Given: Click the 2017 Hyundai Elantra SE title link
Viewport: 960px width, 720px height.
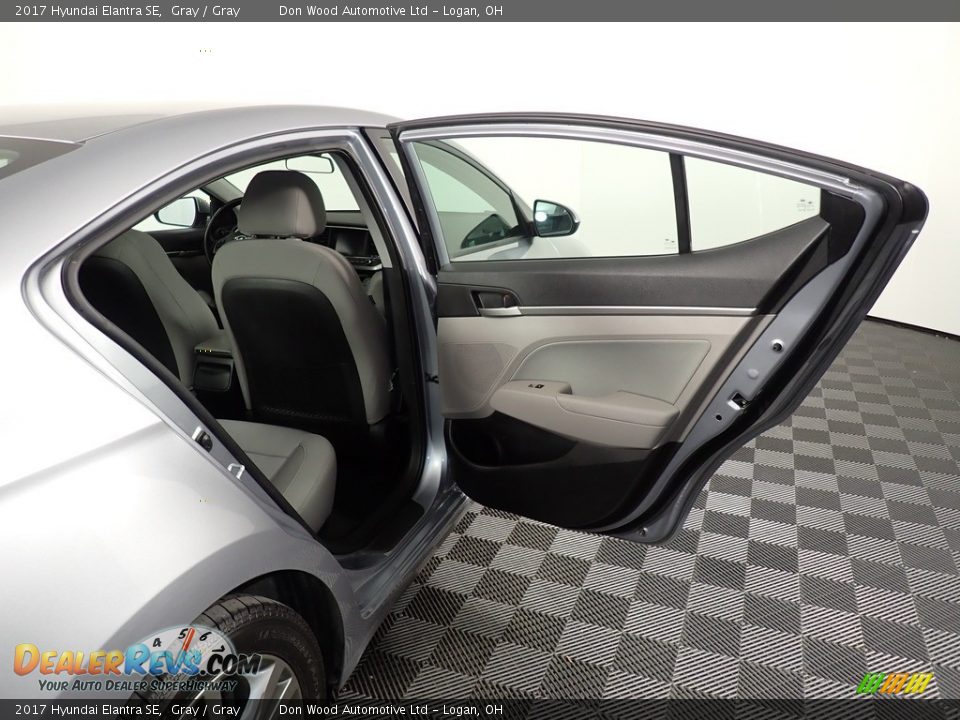Looking at the screenshot, I should pos(88,13).
